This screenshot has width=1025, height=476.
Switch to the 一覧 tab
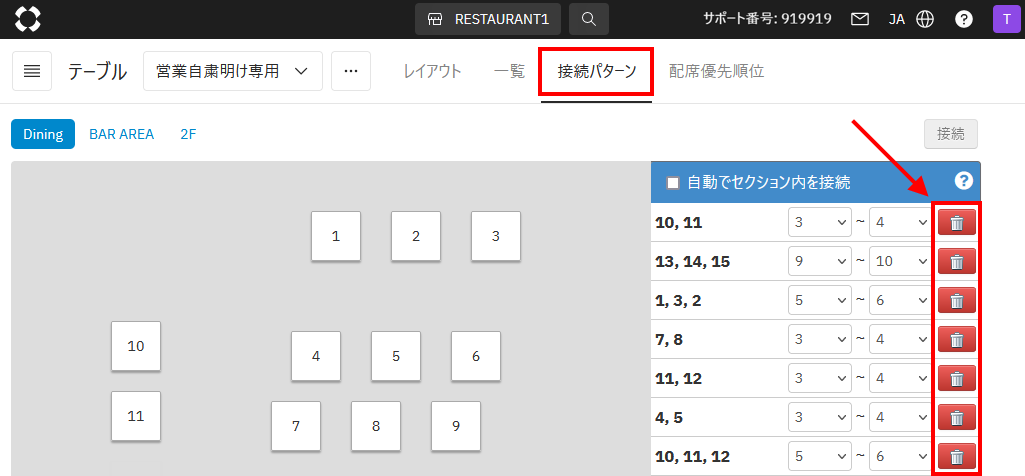(x=509, y=71)
